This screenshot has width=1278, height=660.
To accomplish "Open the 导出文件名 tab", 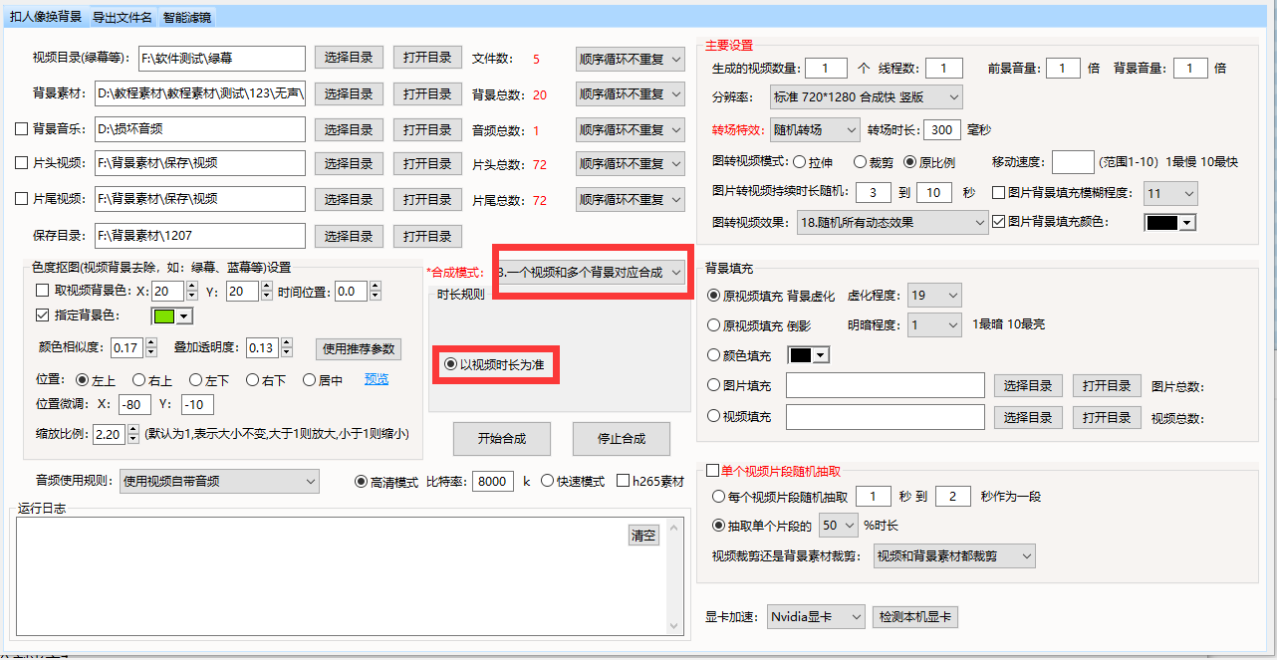I will pyautogui.click(x=123, y=17).
